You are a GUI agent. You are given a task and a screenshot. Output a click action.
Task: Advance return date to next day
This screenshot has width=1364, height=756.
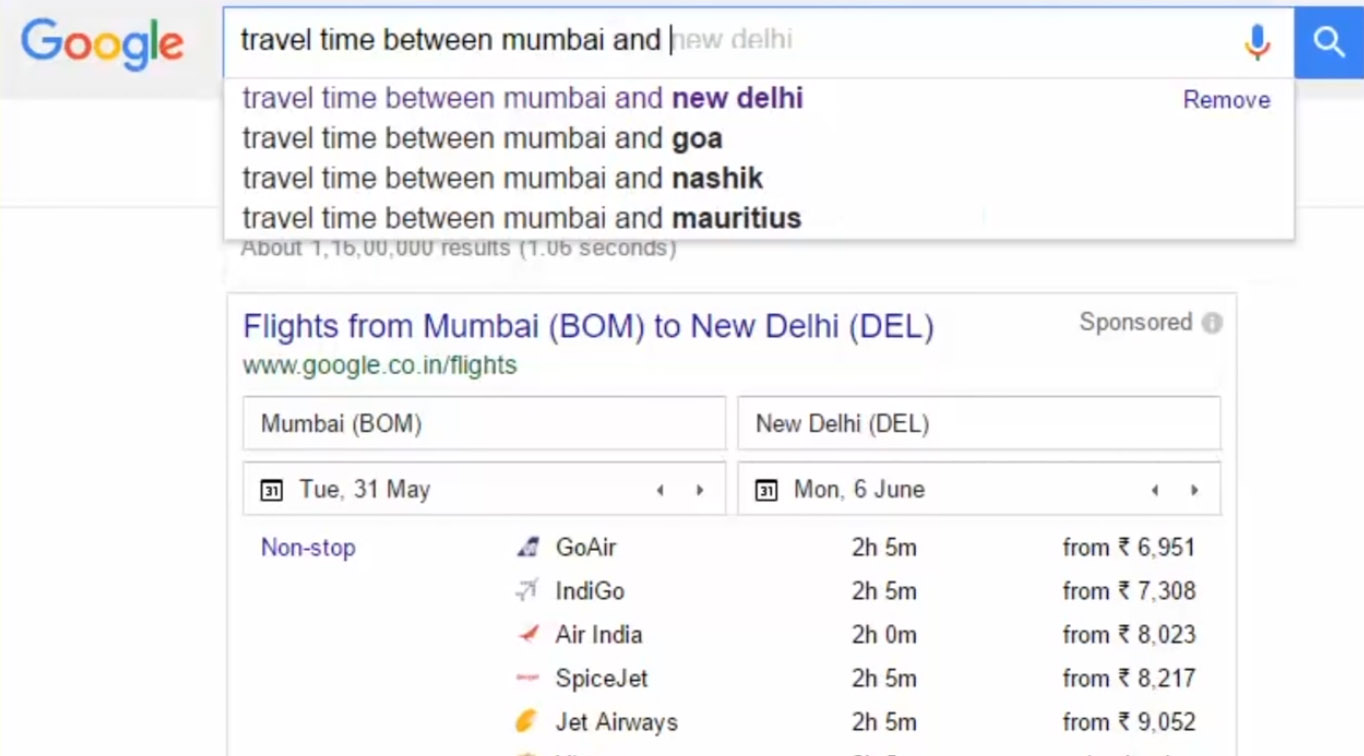(x=1194, y=490)
